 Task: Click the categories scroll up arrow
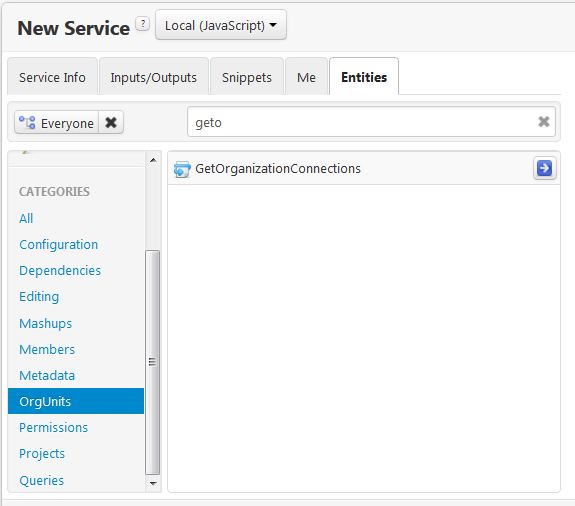[153, 160]
